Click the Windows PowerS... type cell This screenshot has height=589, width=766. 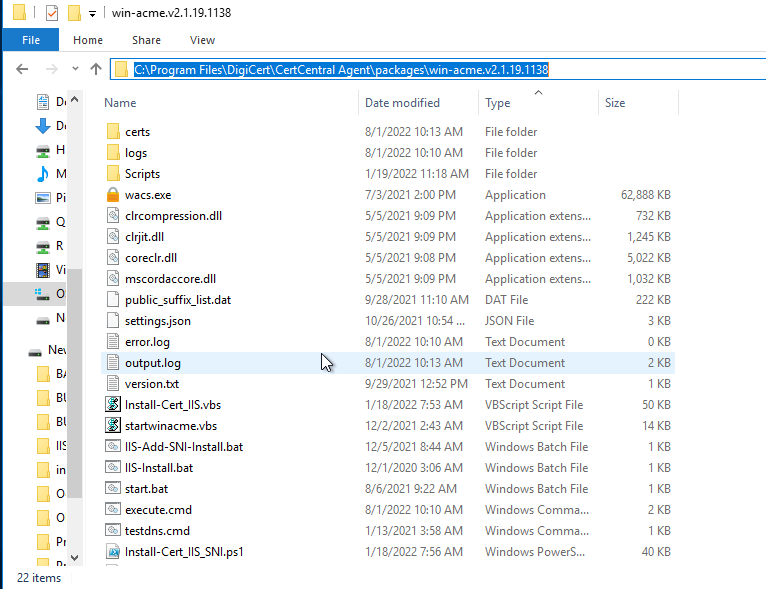pos(535,552)
